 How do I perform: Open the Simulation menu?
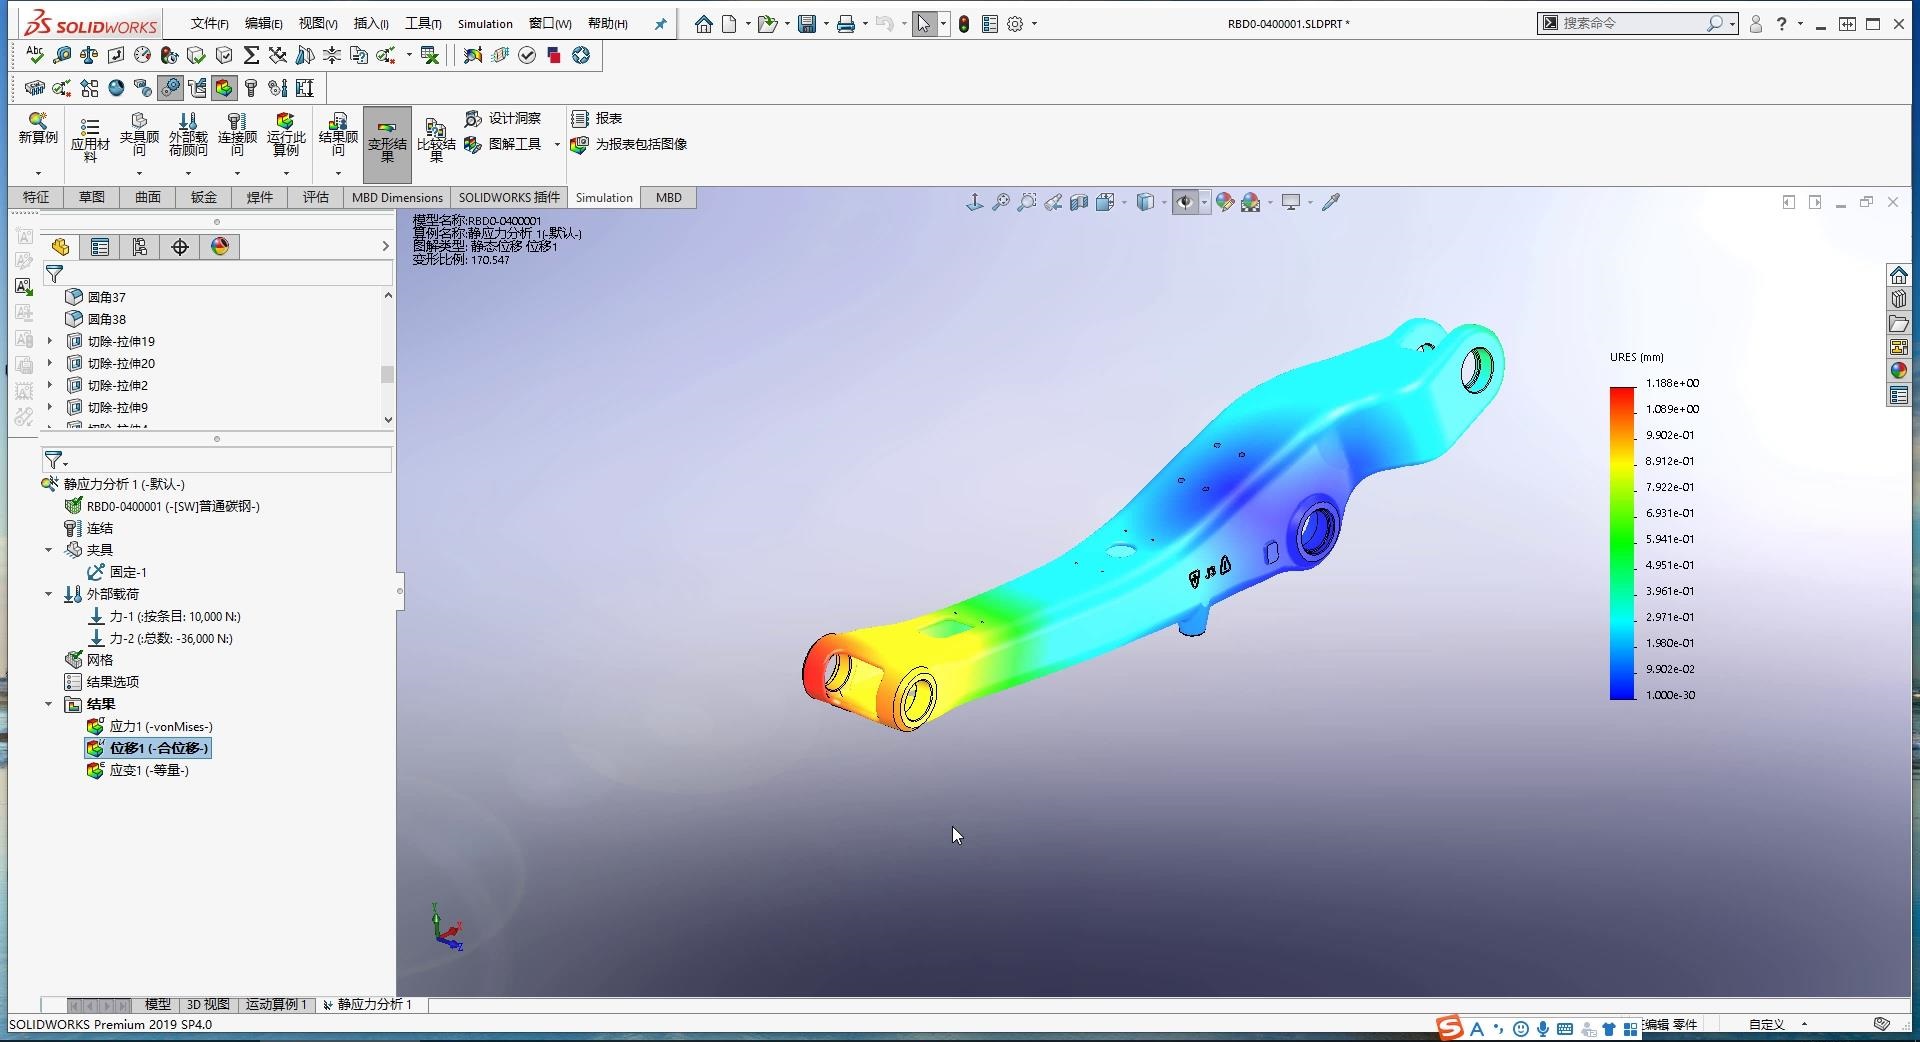pos(485,24)
